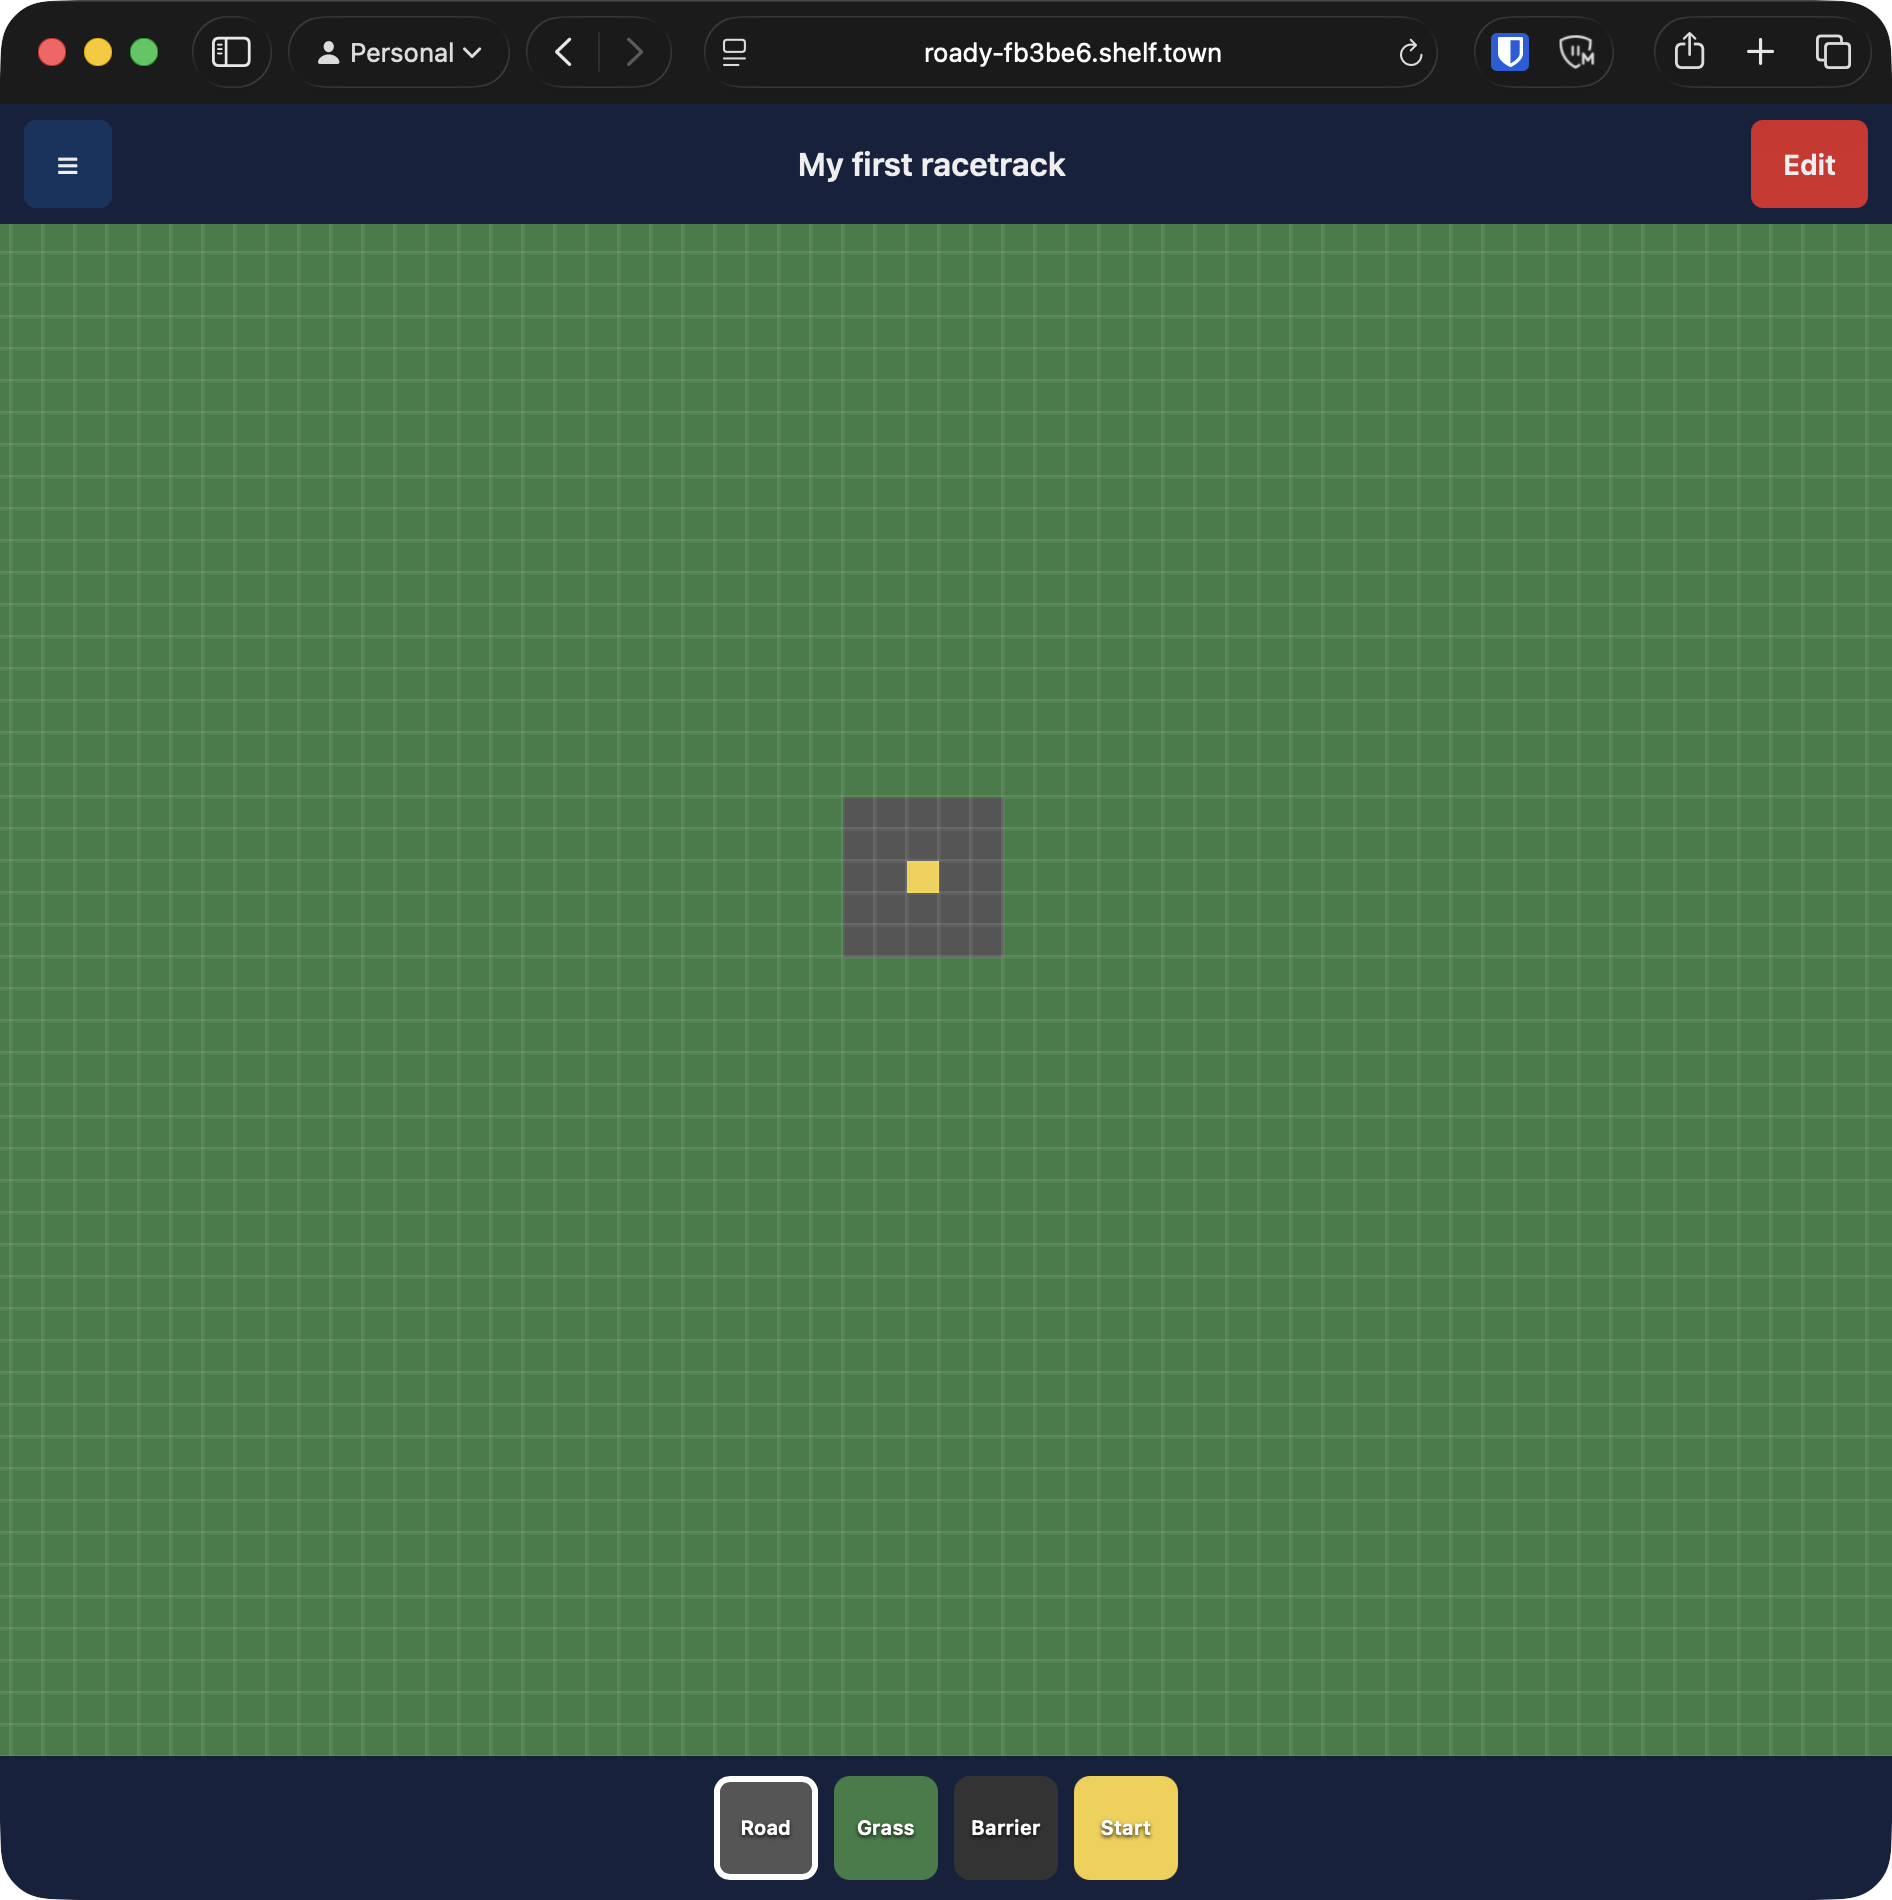Open the hamburger menu button

point(68,164)
